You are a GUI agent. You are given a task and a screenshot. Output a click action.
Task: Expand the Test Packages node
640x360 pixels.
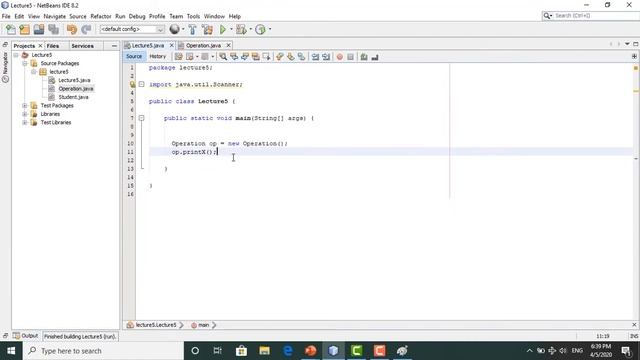point(25,105)
